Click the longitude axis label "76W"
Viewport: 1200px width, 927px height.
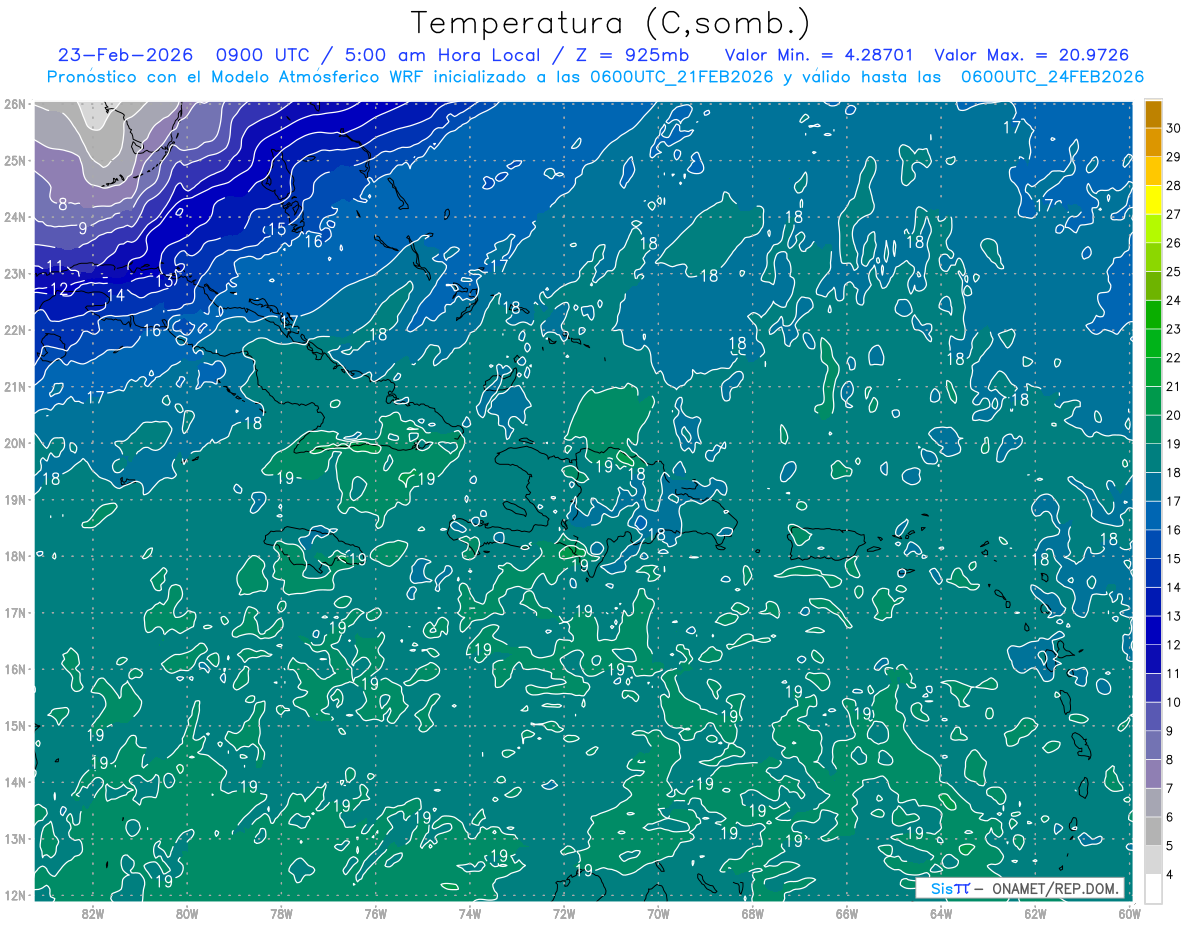[375, 913]
